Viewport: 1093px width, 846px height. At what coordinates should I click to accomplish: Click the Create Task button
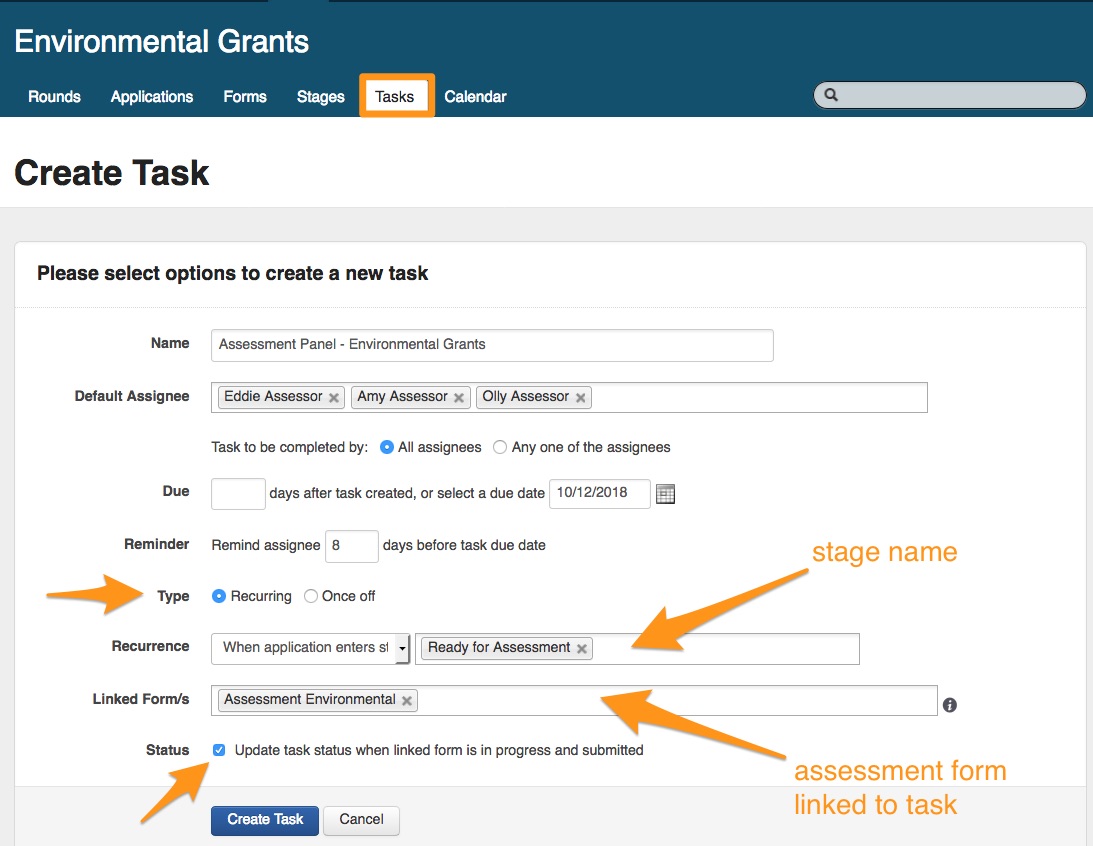tap(265, 820)
